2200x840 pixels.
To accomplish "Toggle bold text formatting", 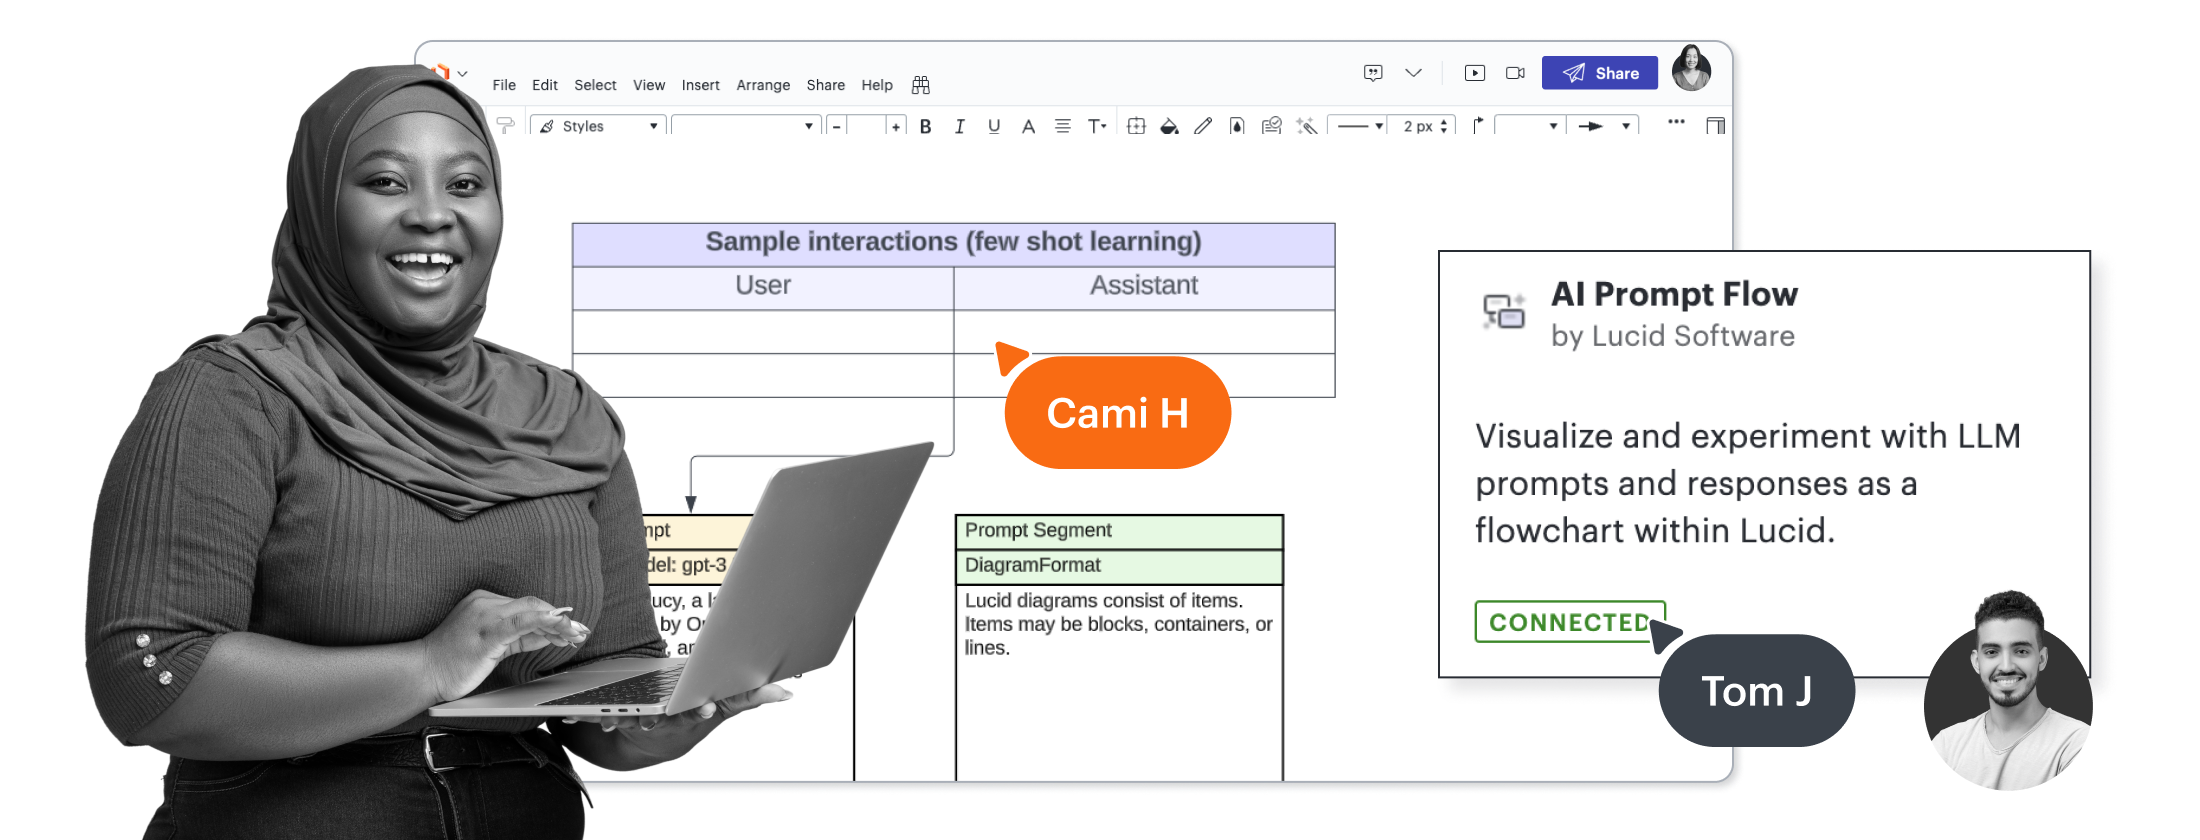I will (x=926, y=126).
